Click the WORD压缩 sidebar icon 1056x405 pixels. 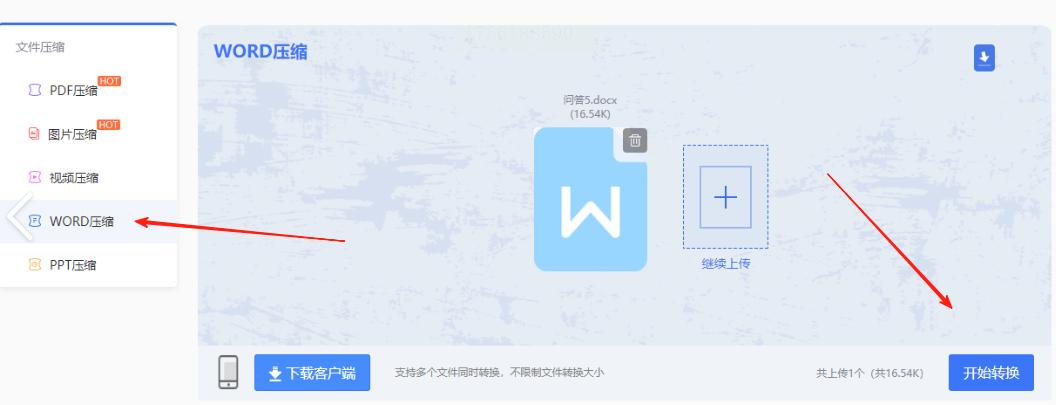coord(34,221)
